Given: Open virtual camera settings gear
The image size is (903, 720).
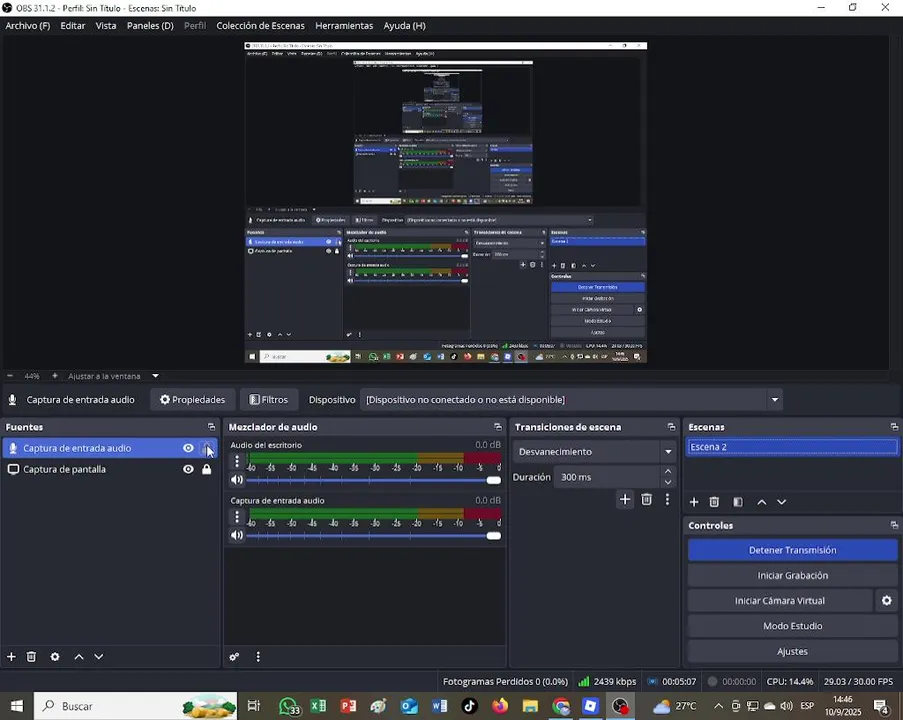Looking at the screenshot, I should (x=887, y=600).
